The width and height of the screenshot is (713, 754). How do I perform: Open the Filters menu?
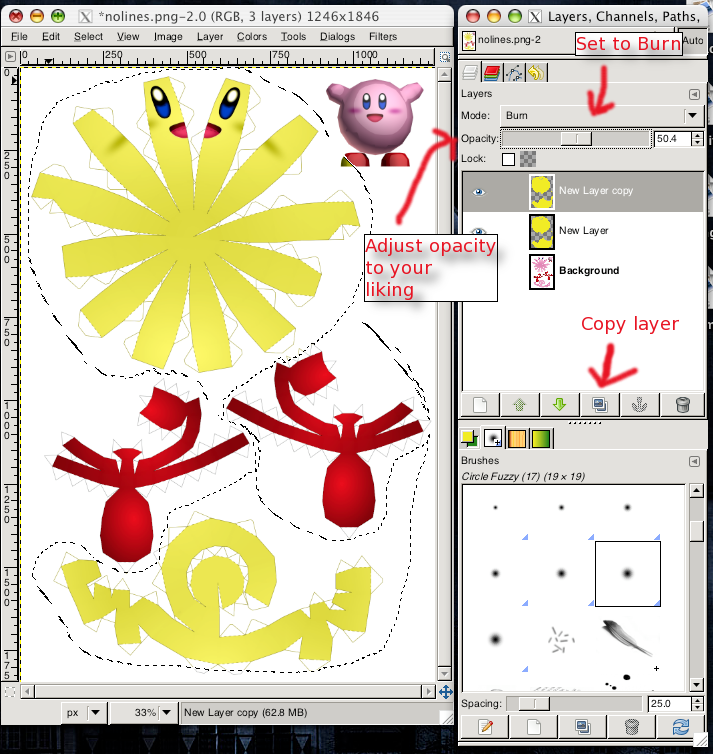[x=383, y=37]
